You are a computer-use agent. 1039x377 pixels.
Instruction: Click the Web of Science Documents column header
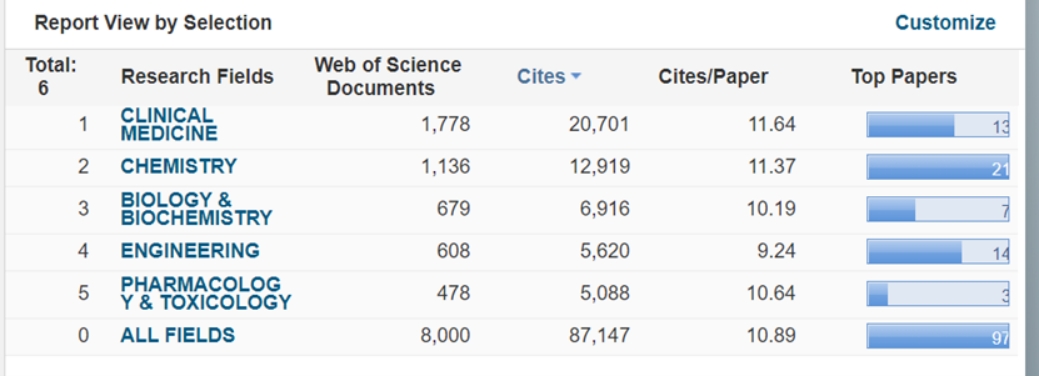pos(388,76)
